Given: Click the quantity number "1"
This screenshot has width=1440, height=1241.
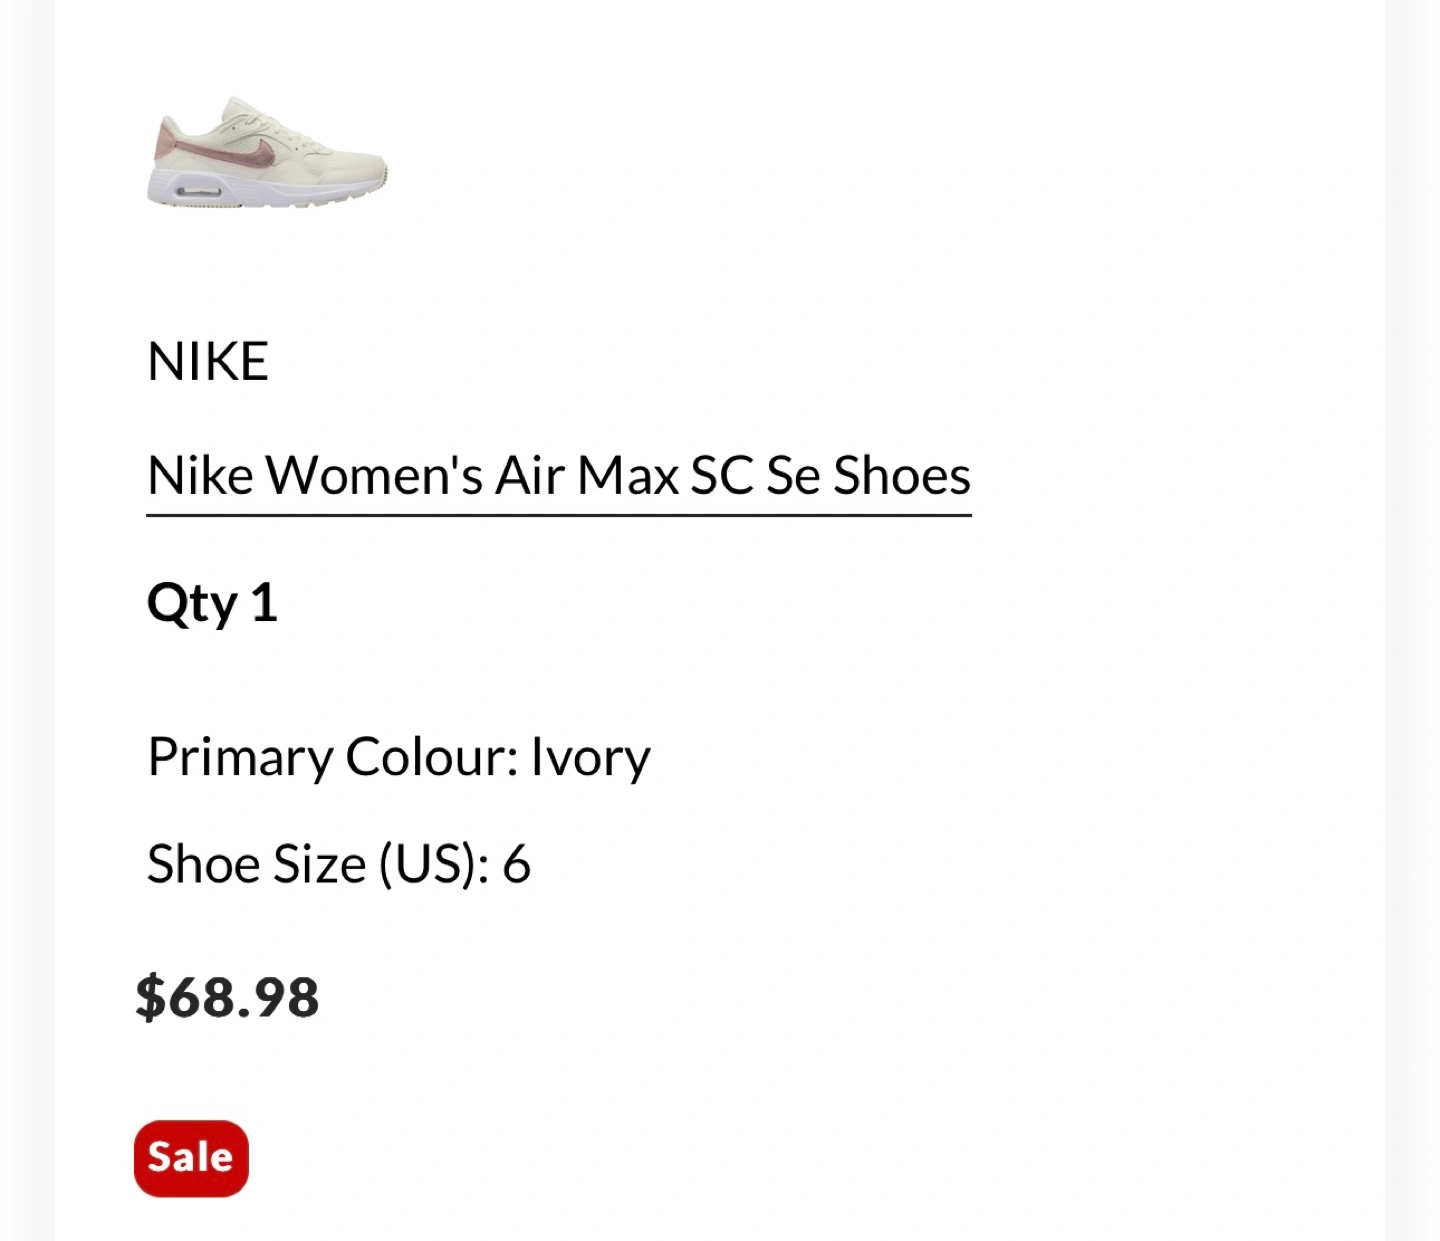Looking at the screenshot, I should click(x=263, y=603).
